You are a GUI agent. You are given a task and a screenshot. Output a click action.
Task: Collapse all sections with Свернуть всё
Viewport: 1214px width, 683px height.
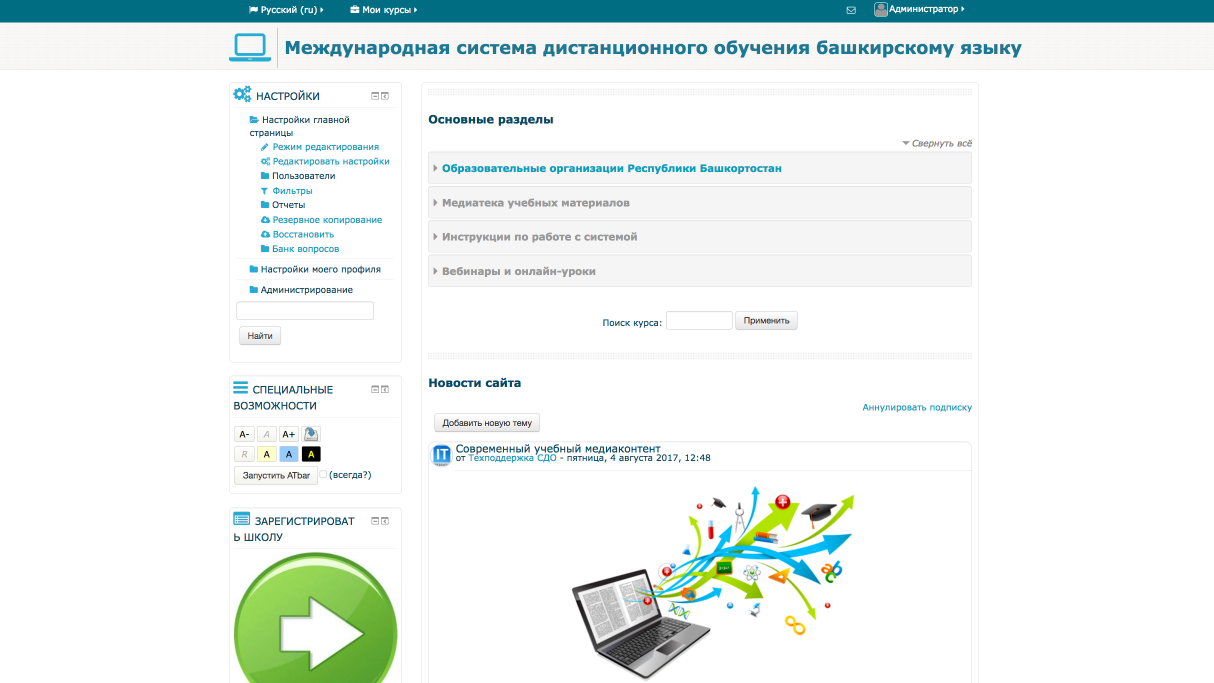click(x=941, y=143)
